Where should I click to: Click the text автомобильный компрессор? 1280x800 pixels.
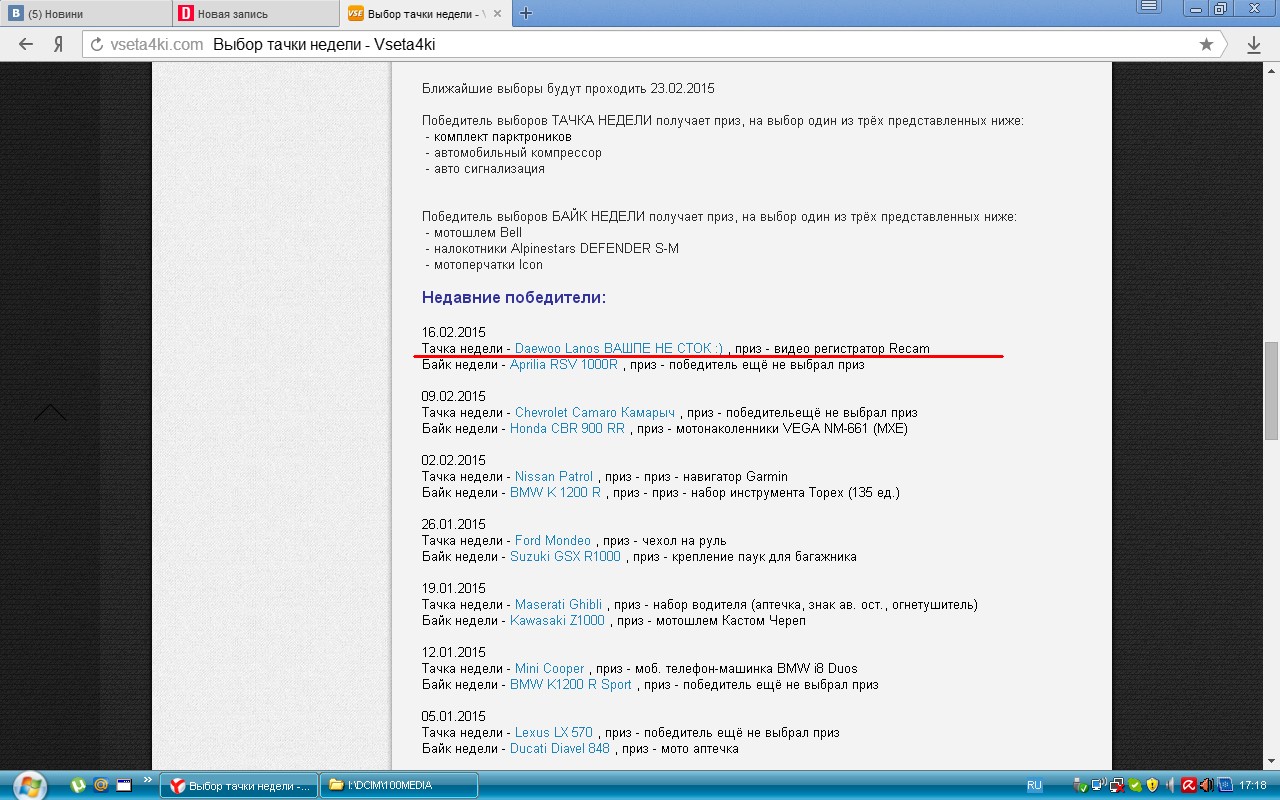(518, 153)
